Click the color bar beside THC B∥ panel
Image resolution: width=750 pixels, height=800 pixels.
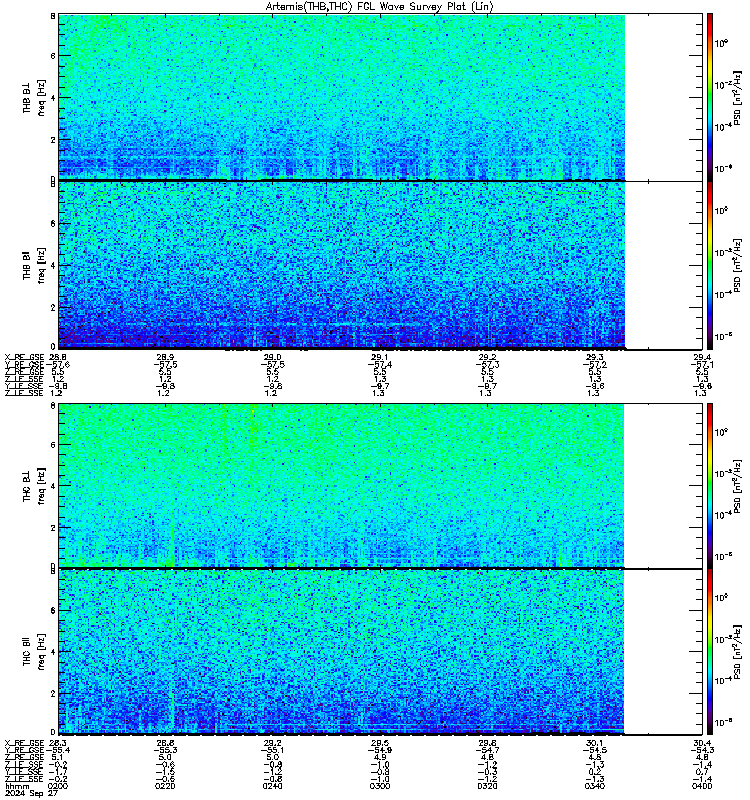pos(710,652)
